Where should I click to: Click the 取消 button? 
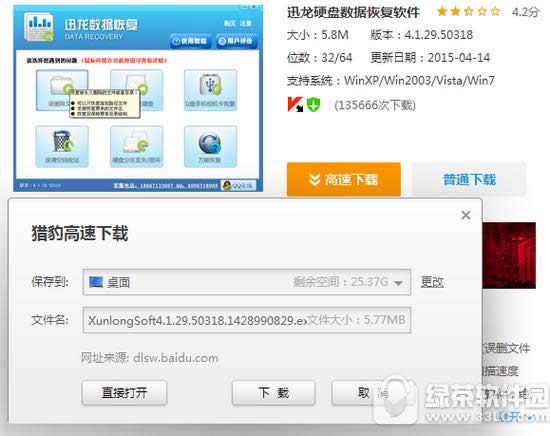click(x=373, y=393)
